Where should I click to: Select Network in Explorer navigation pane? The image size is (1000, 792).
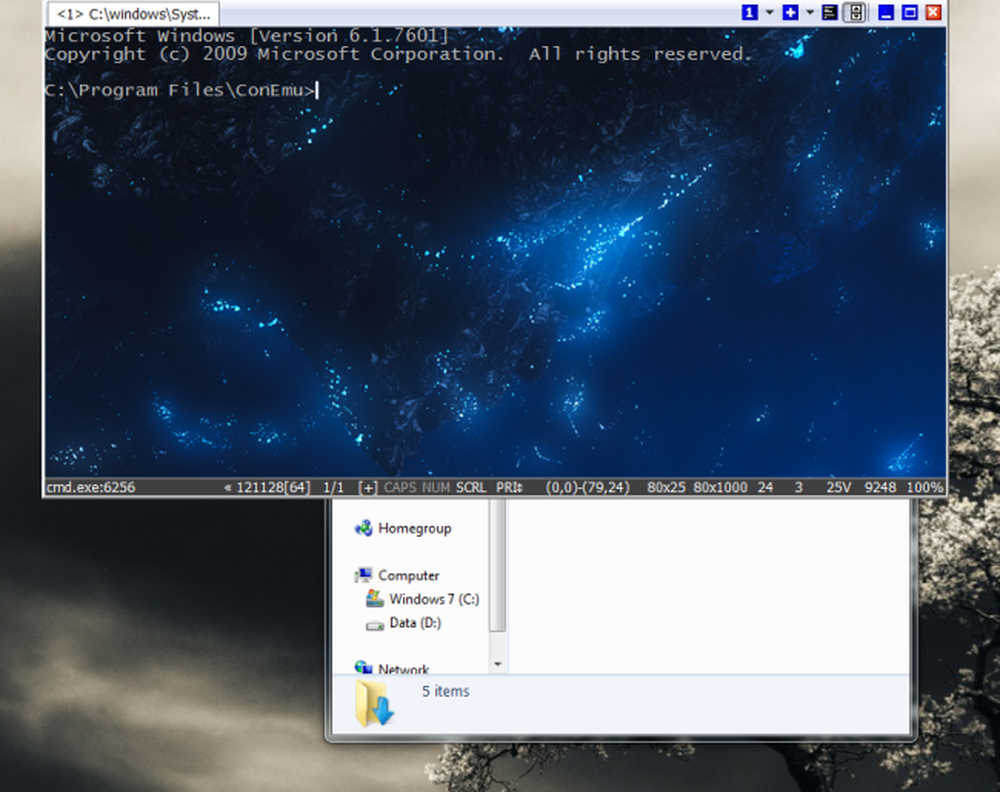(404, 669)
